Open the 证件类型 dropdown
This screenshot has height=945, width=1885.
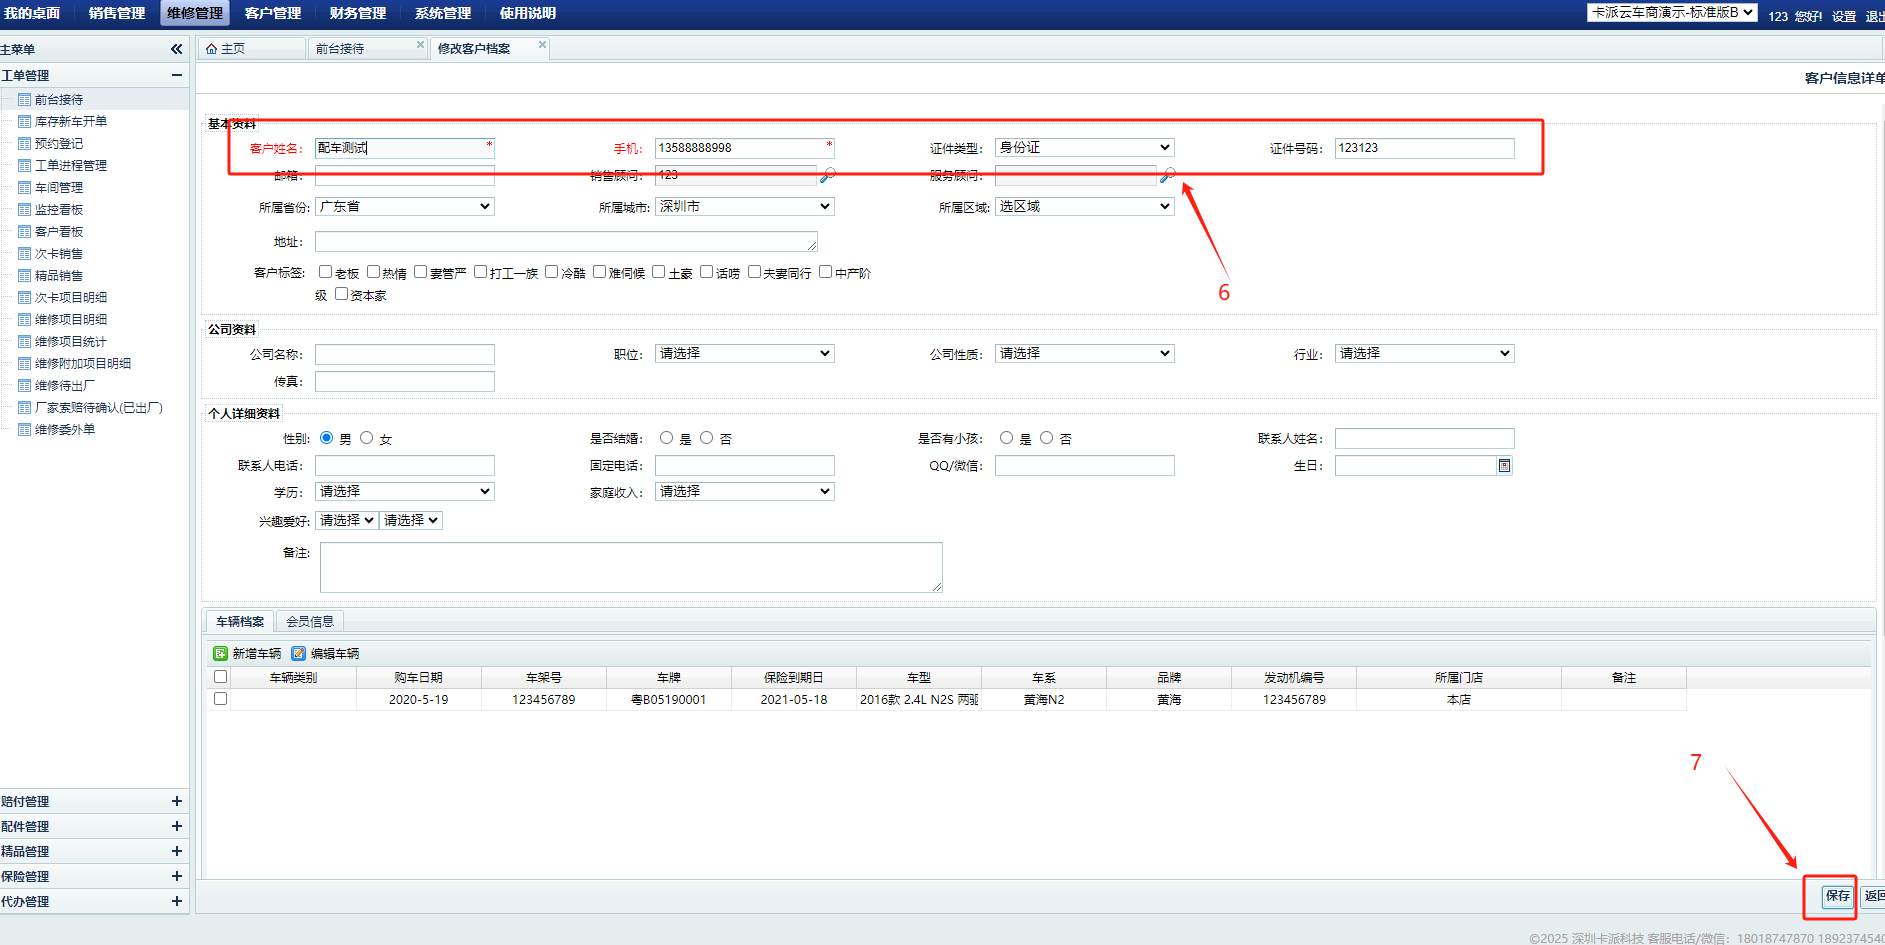(x=1084, y=148)
